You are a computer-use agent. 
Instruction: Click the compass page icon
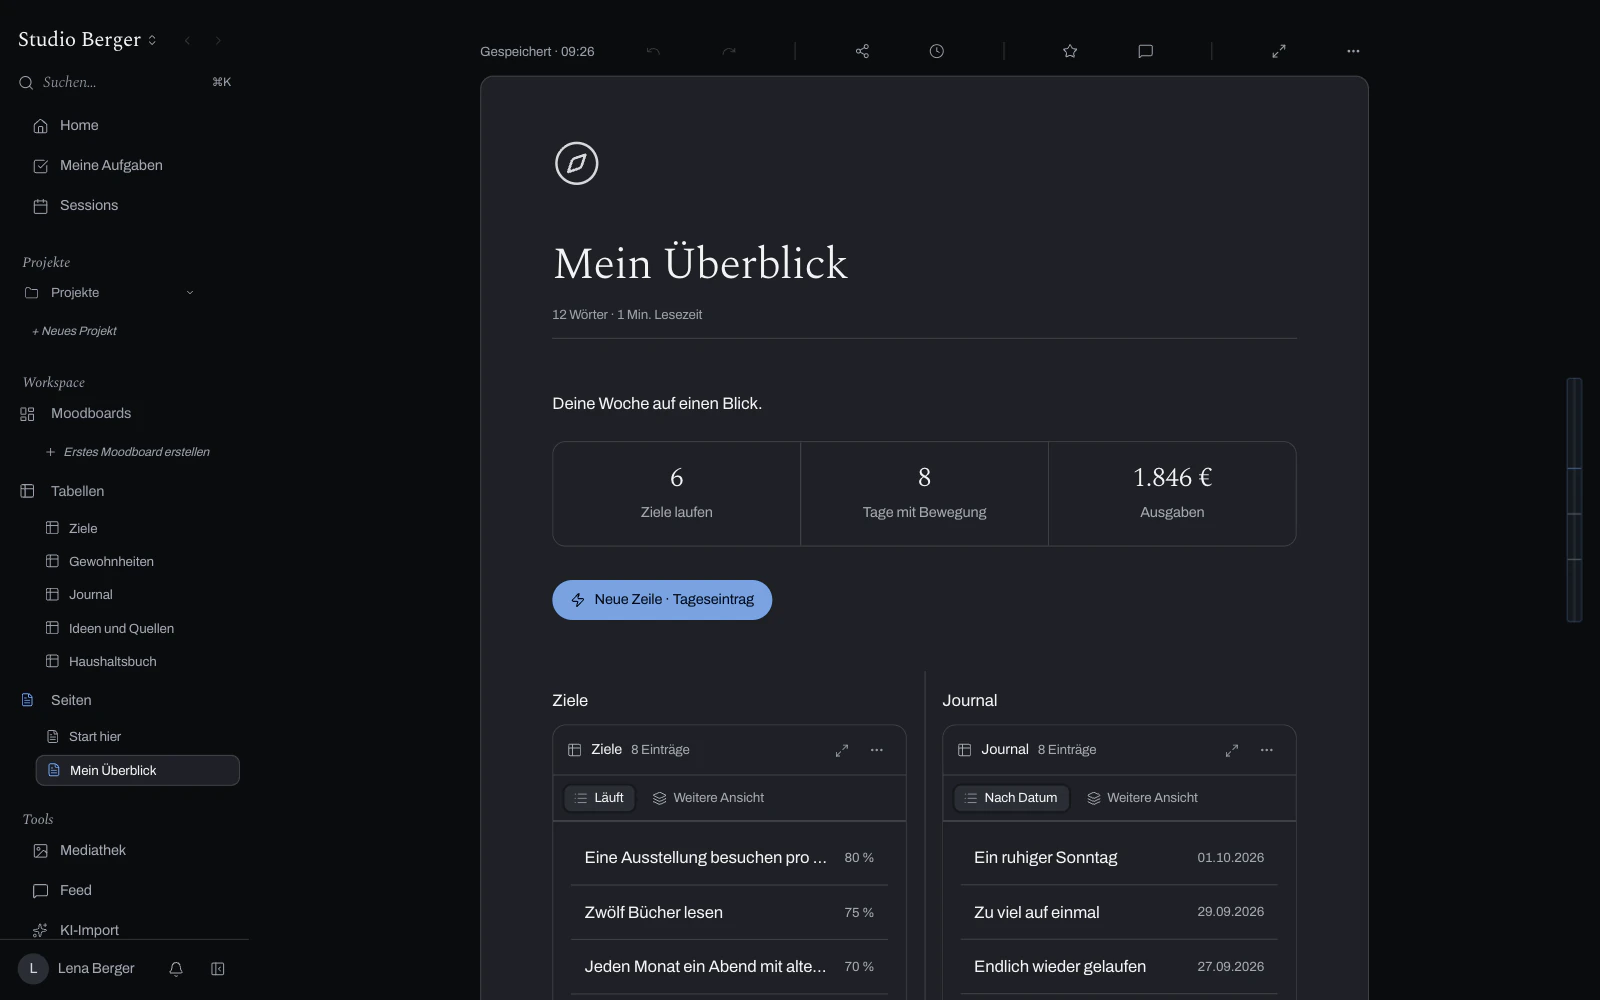pos(576,164)
